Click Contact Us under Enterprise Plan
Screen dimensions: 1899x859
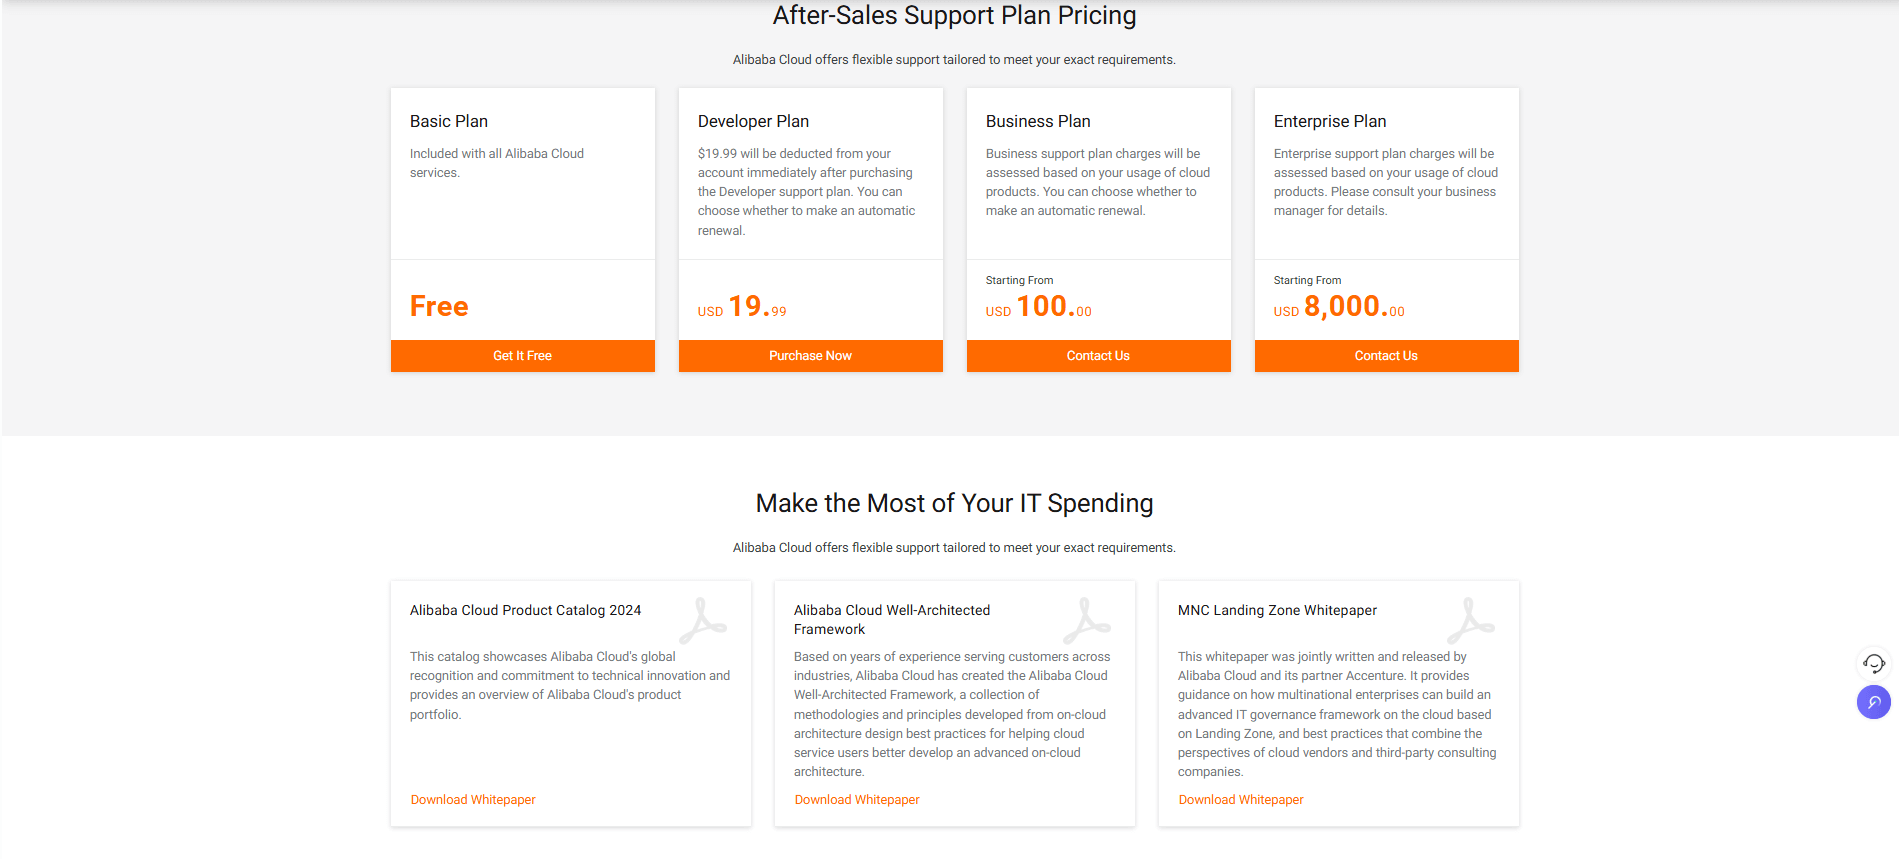(x=1386, y=356)
